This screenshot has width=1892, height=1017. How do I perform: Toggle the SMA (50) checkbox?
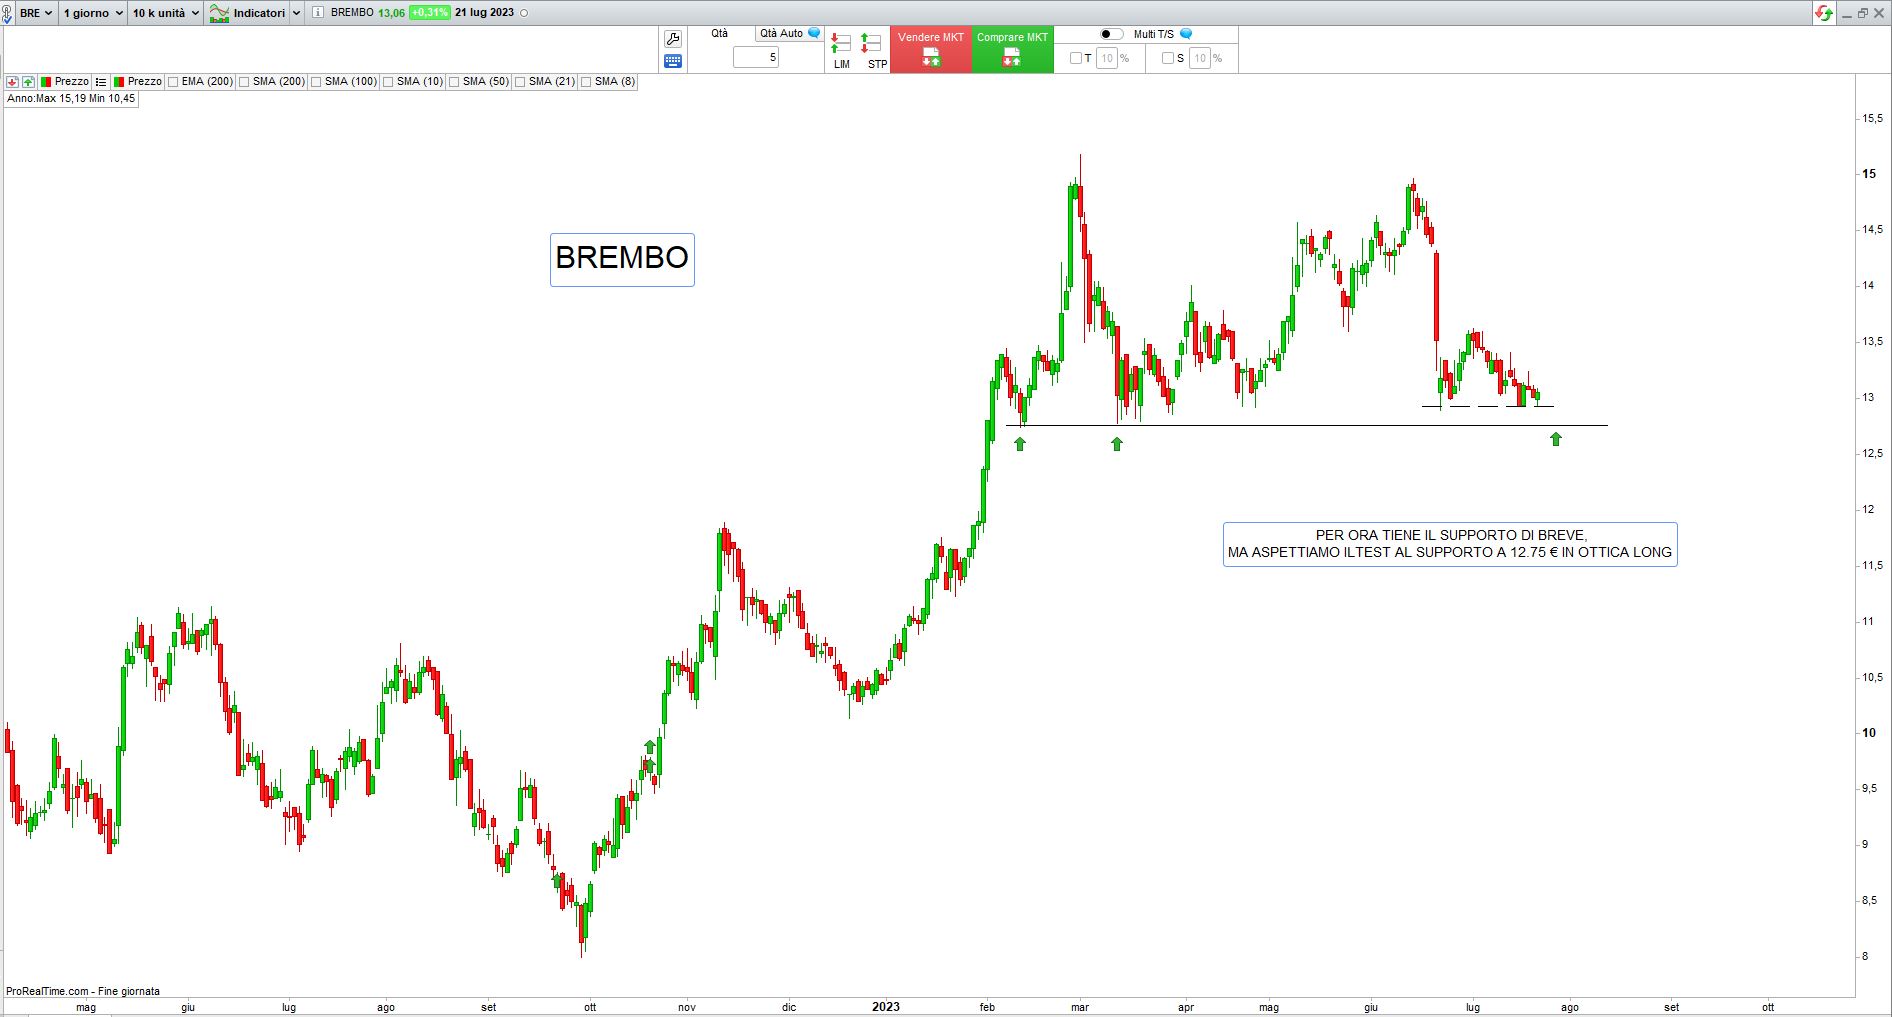[454, 82]
